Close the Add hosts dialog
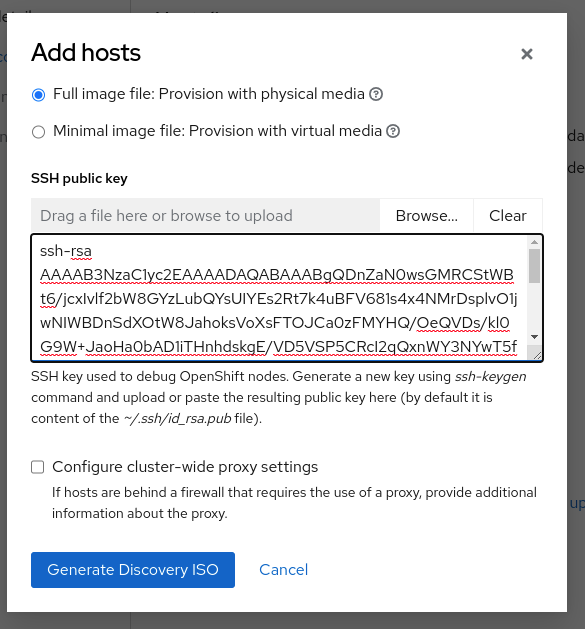 pos(526,54)
